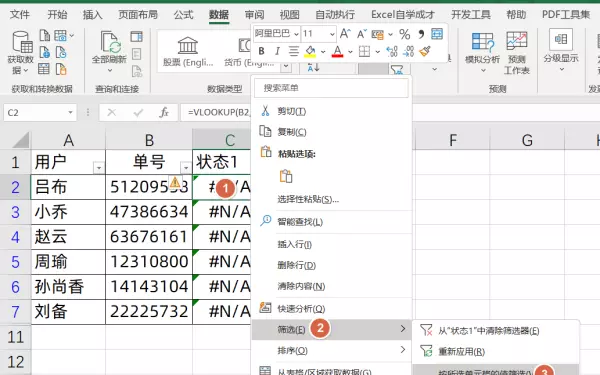Click the From Text/CSV icon in Get Data group
This screenshot has width=600, height=375.
tap(45, 36)
